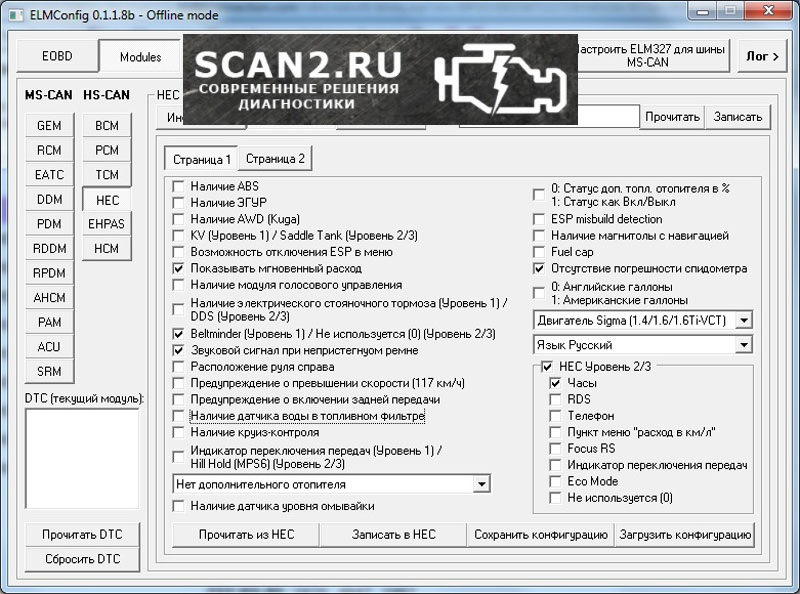Screen dimensions: 800x594
Task: Click Прочитать из HEC
Action: coord(246,534)
